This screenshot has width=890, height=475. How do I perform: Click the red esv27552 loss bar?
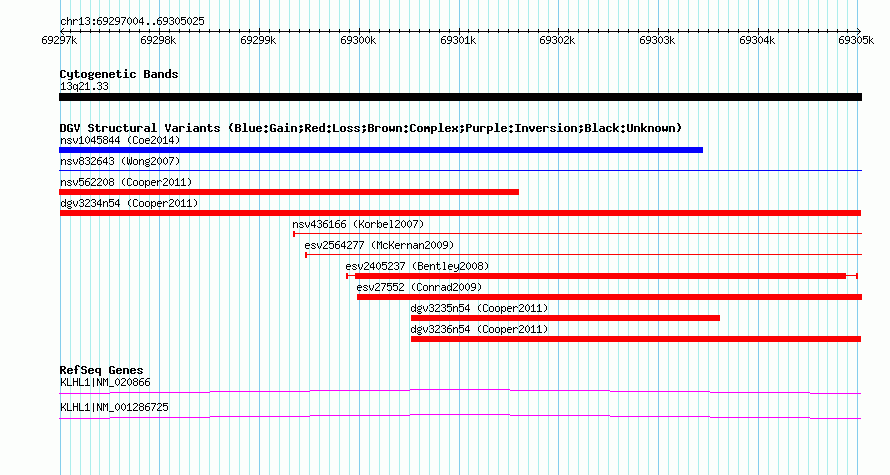pos(609,297)
